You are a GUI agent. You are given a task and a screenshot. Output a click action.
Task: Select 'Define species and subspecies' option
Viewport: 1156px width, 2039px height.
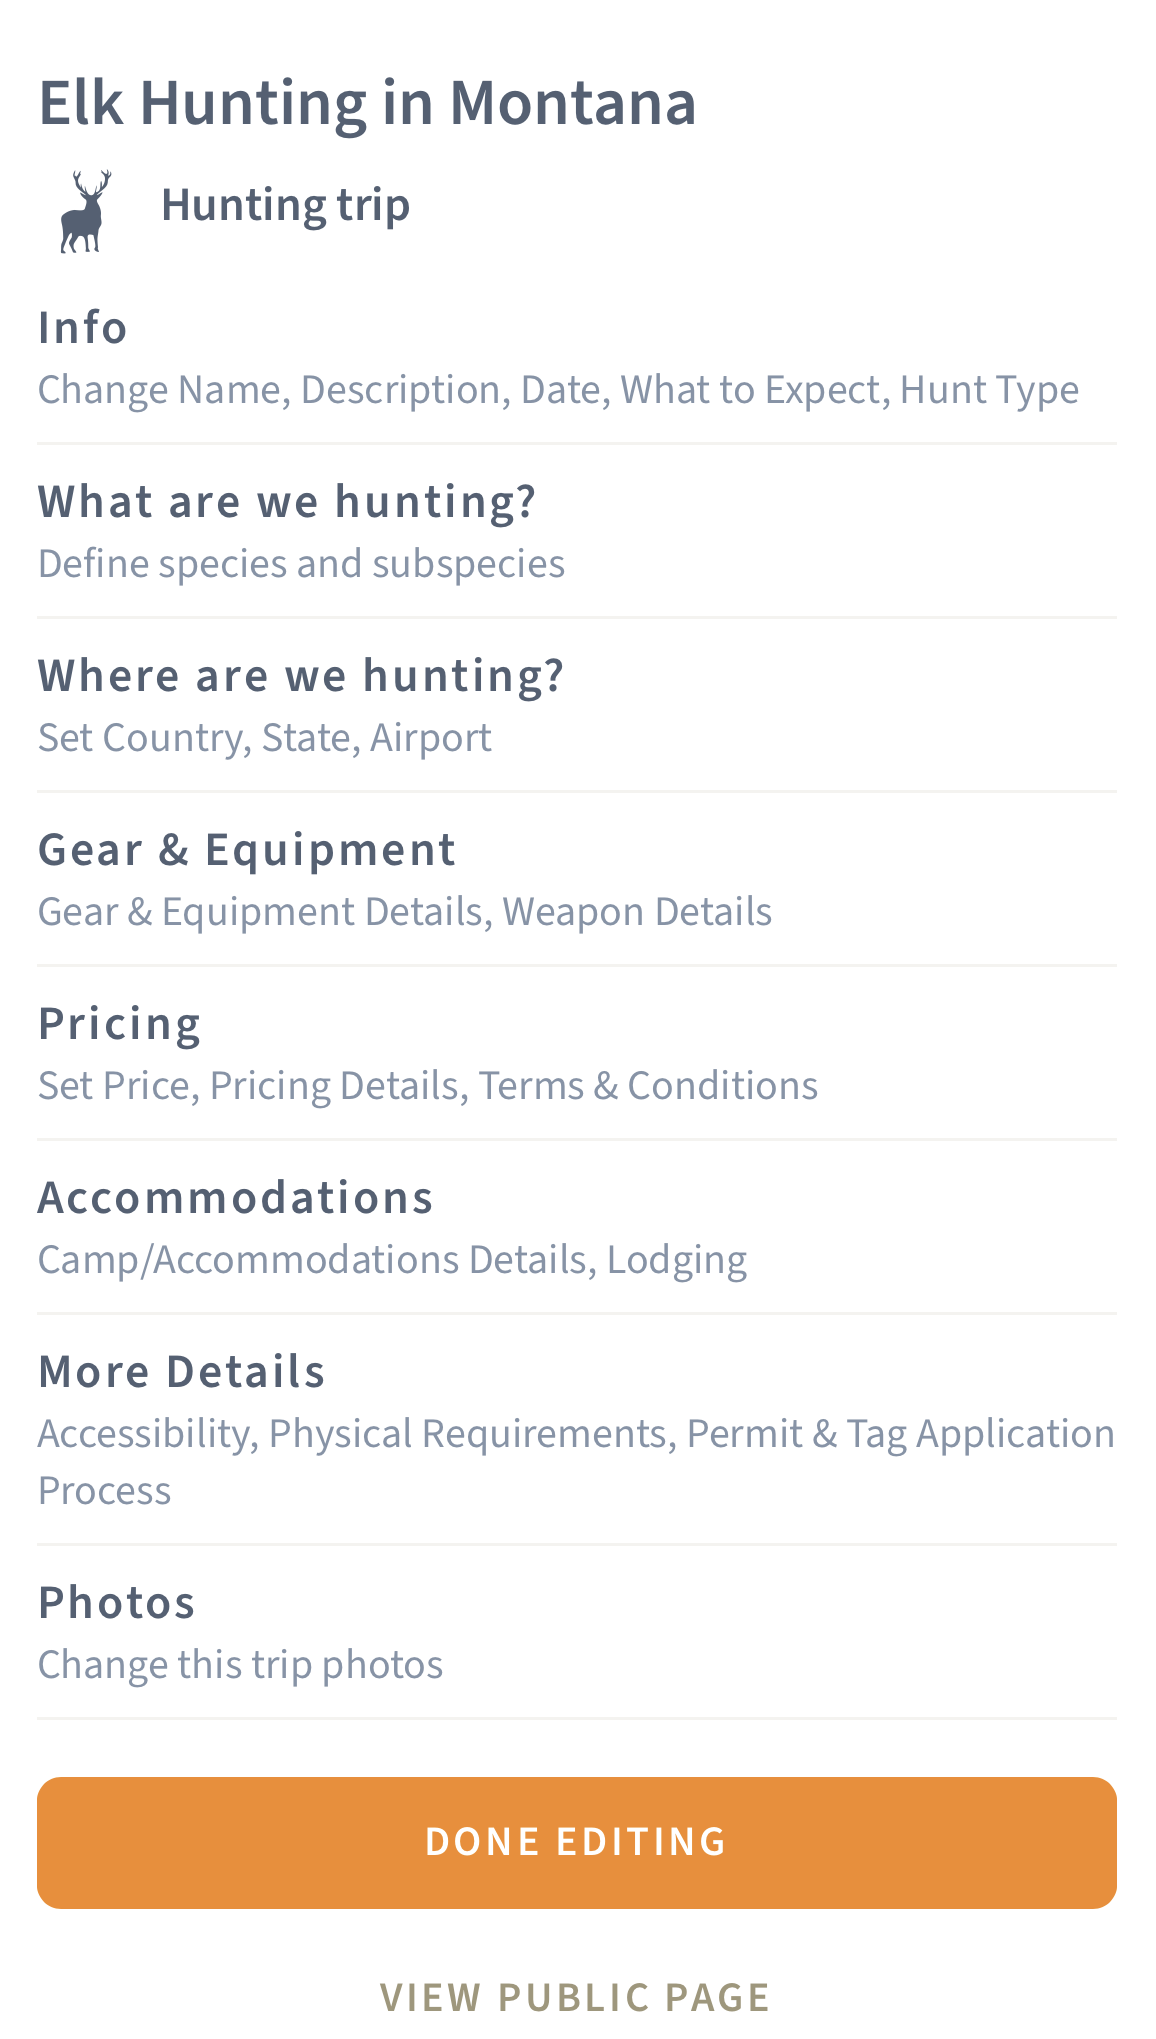[x=301, y=562]
